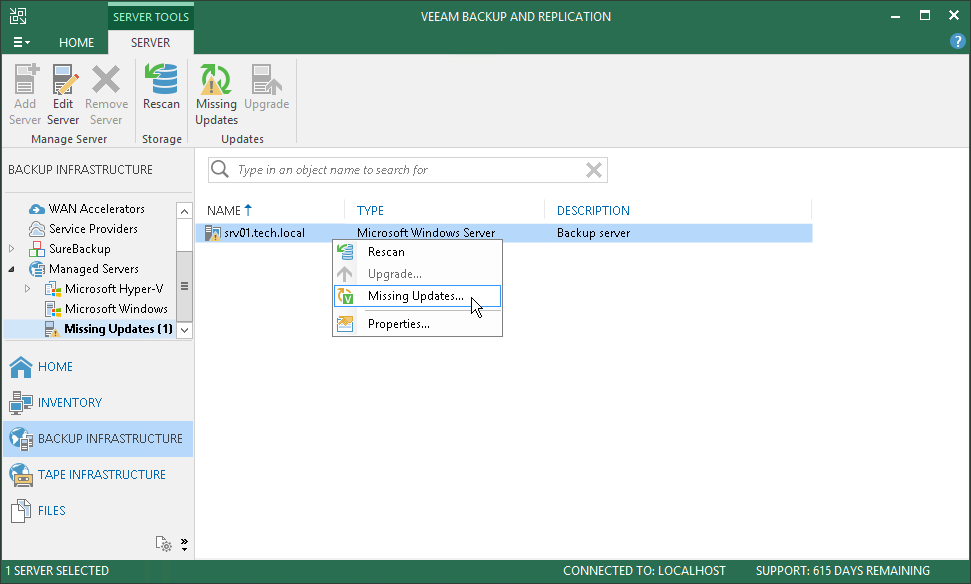Open the HOME view link

[55, 367]
